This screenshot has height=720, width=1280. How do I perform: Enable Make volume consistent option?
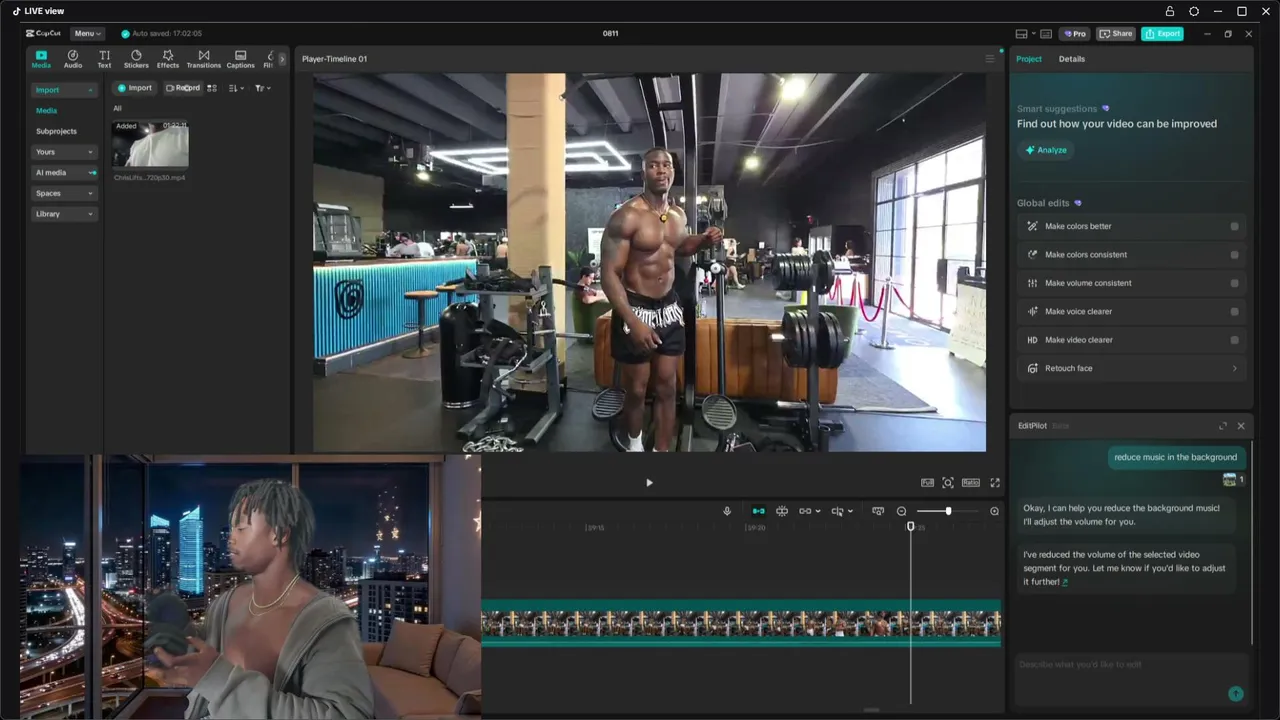pos(1234,283)
